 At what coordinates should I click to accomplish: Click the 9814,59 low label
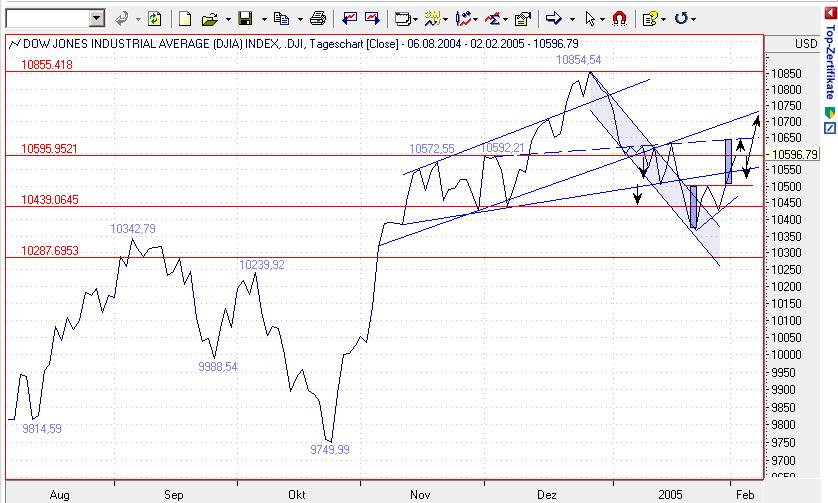42,429
